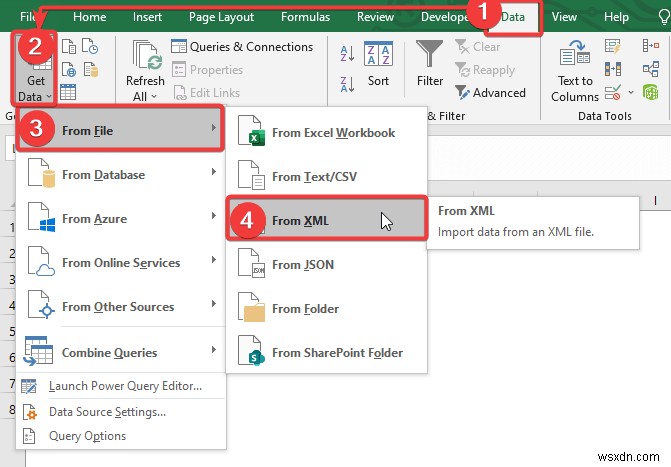The height and width of the screenshot is (467, 671).
Task: Expand the From Azure submenu arrow
Action: [x=214, y=216]
